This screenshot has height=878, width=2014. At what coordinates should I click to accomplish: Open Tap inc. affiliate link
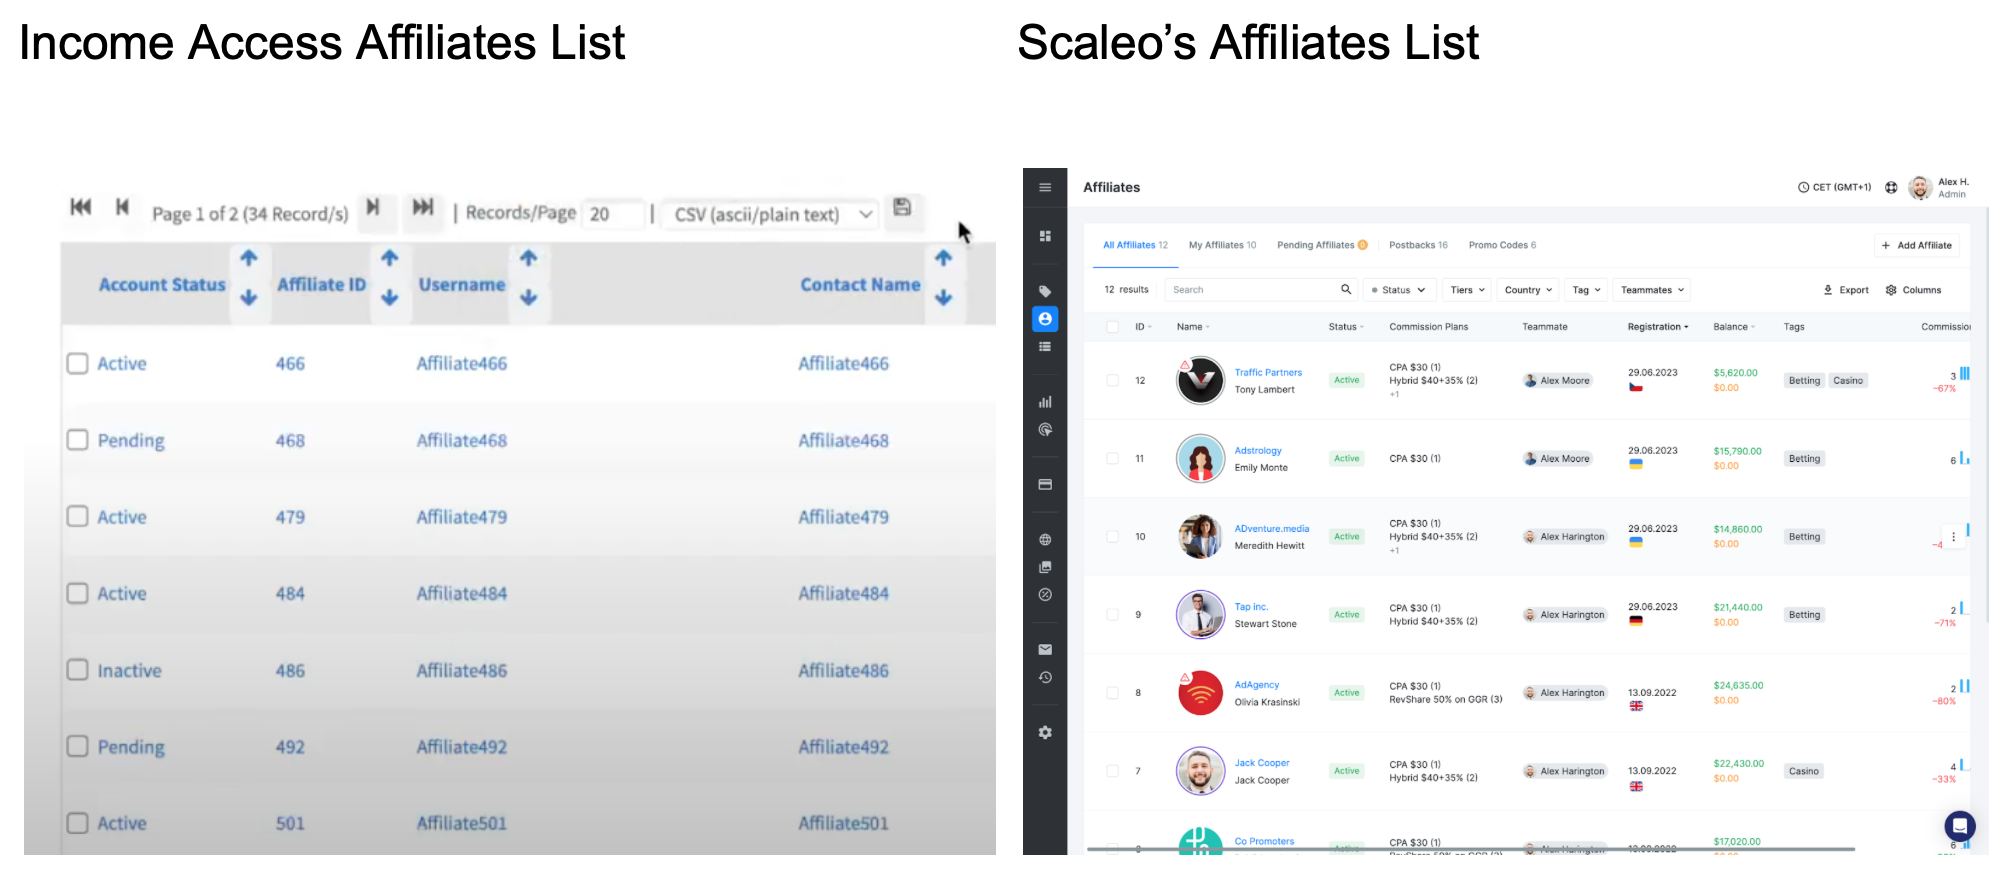[x=1251, y=607]
